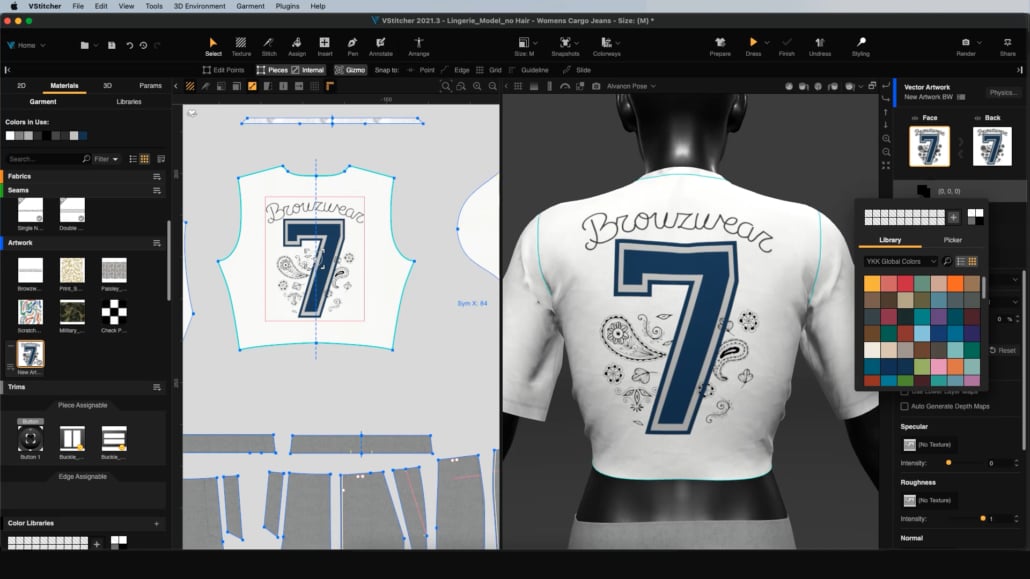1030x579 pixels.
Task: Click the Physics button
Action: 1003,92
